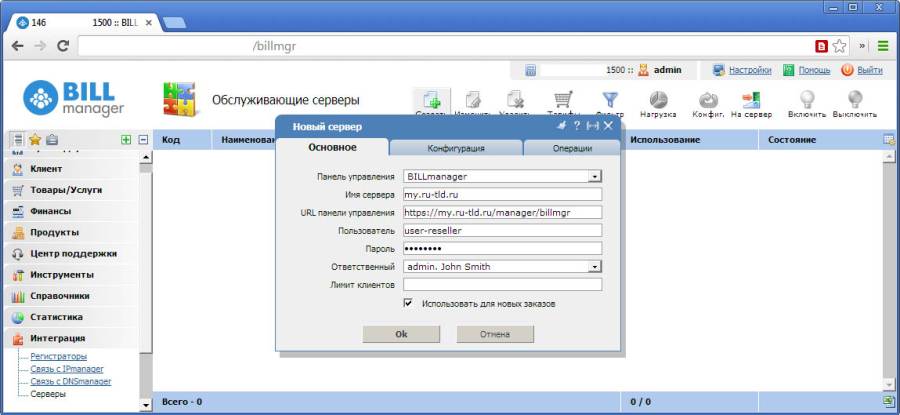Switch to the Основное tab
Image resolution: width=900 pixels, height=415 pixels.
click(x=332, y=148)
